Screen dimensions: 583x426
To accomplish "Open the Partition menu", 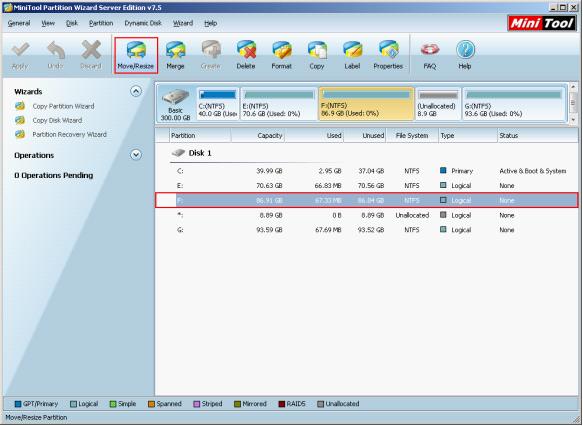I will (x=101, y=23).
